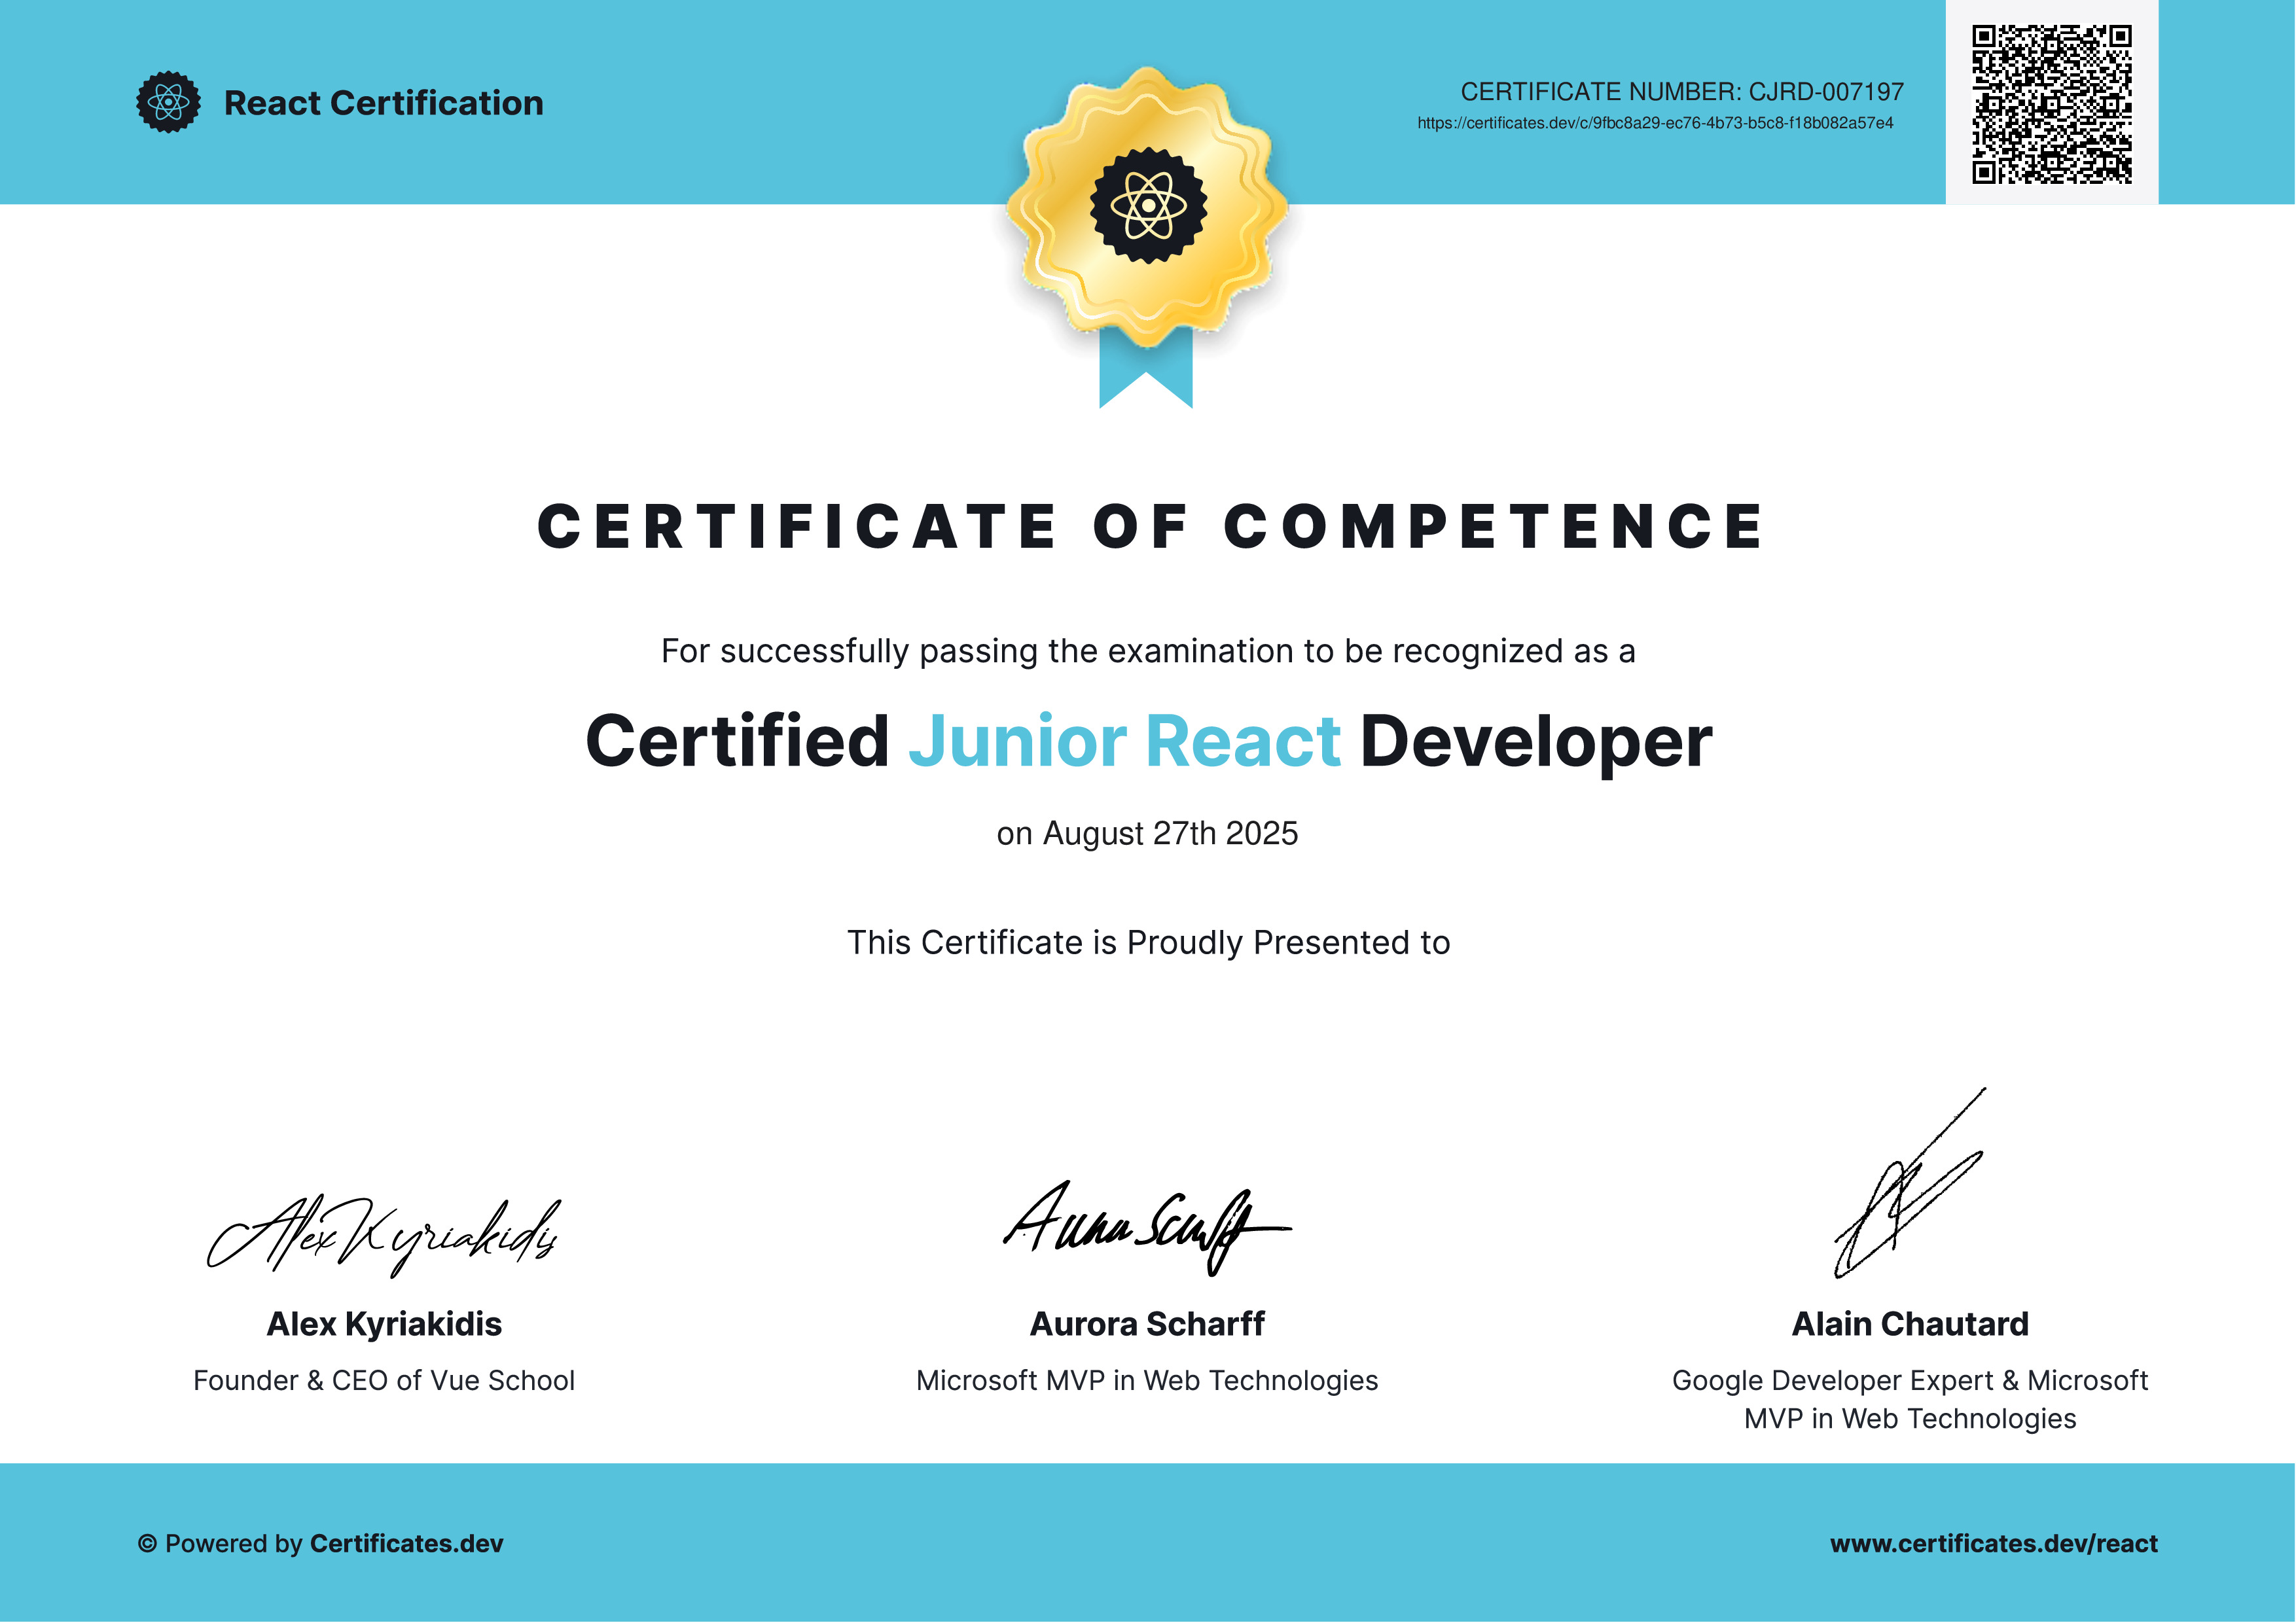Click the August 27th 2025 date
This screenshot has height=1623, width=2296.
coord(1170,833)
